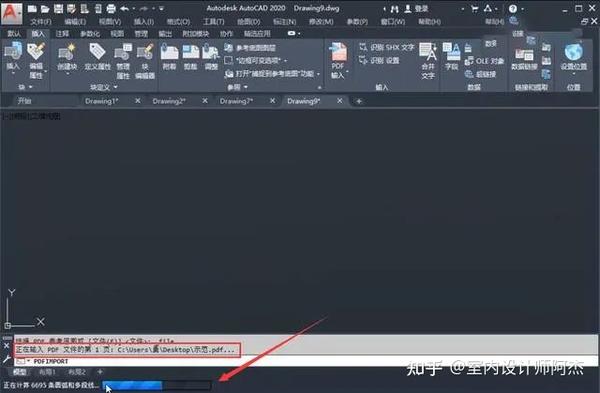Click the Save As quick-access icon

click(71, 8)
